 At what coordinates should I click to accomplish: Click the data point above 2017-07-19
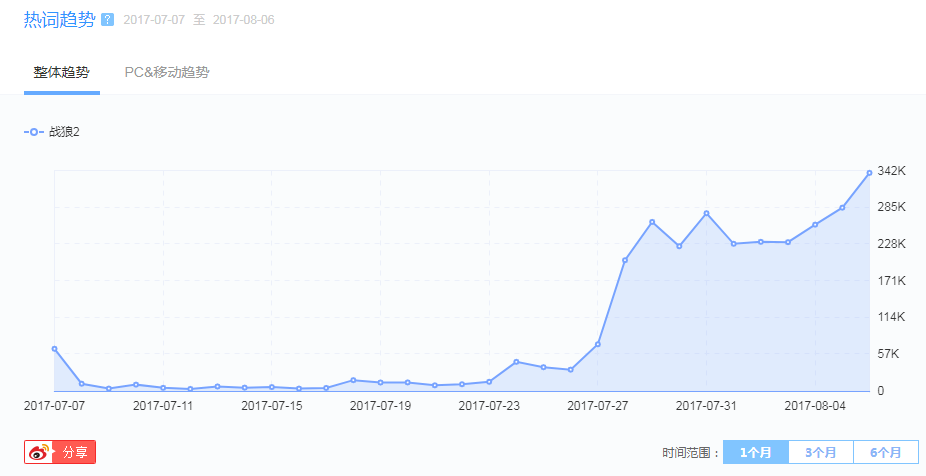point(380,382)
